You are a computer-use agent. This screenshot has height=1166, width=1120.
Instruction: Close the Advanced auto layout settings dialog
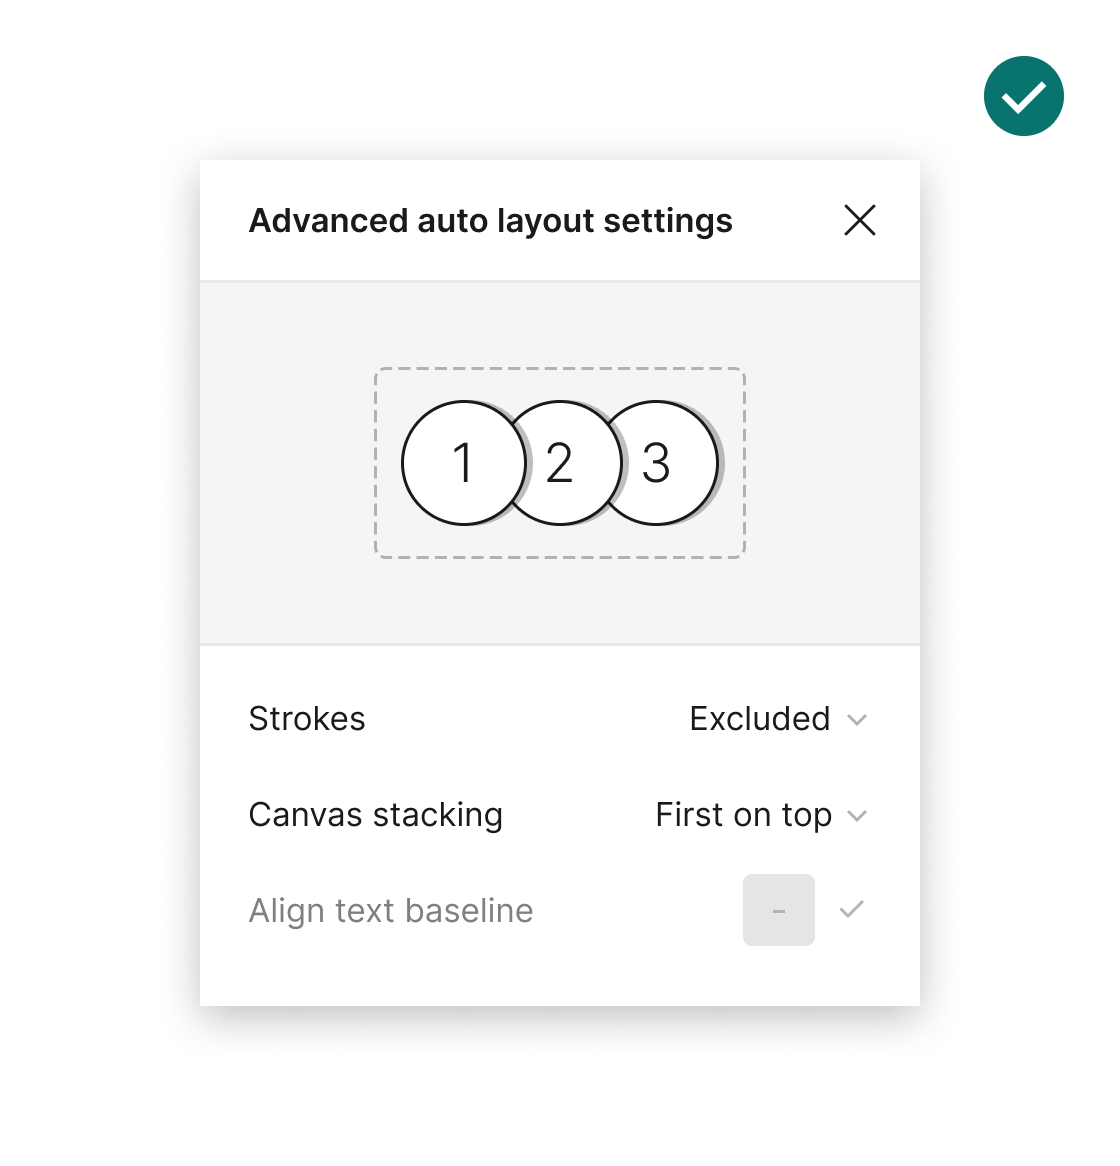[860, 220]
